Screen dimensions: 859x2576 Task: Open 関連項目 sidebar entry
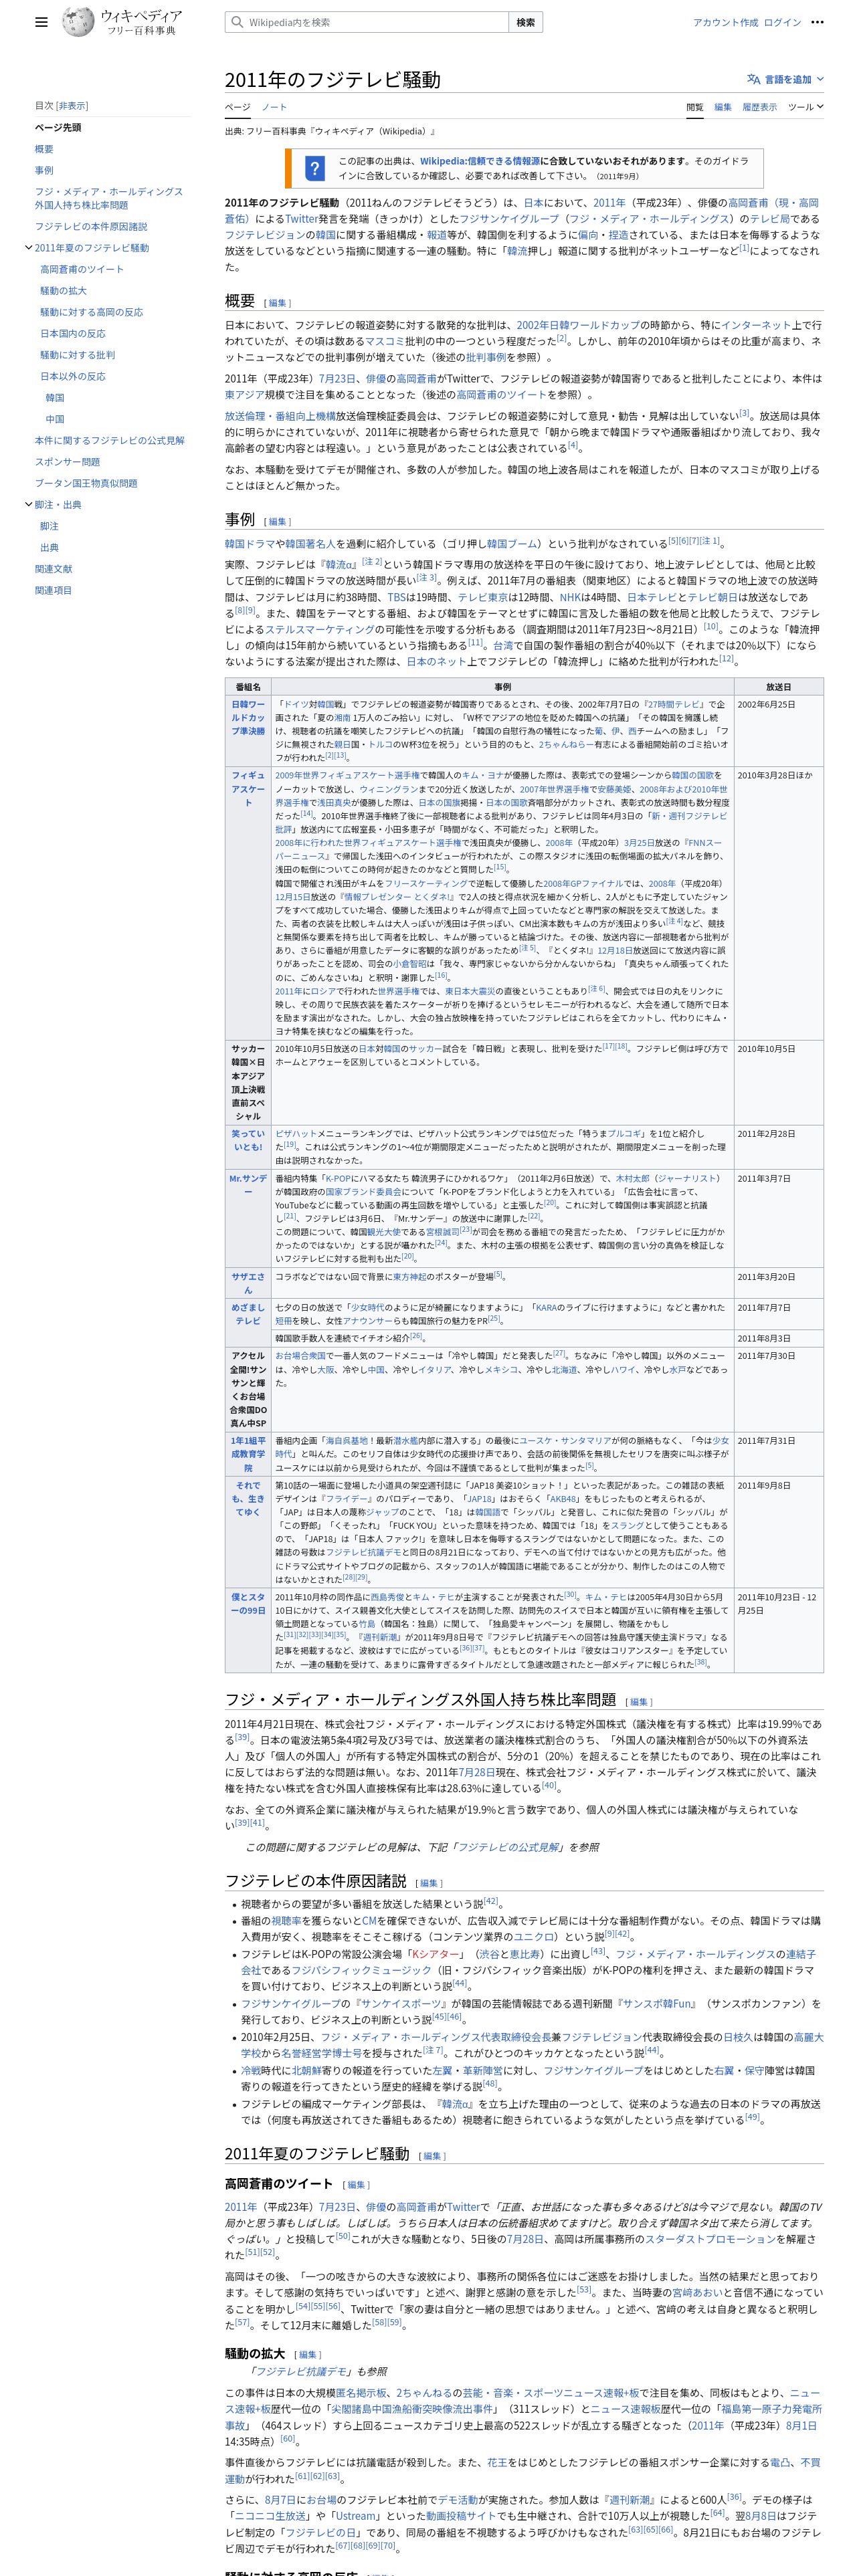(53, 591)
